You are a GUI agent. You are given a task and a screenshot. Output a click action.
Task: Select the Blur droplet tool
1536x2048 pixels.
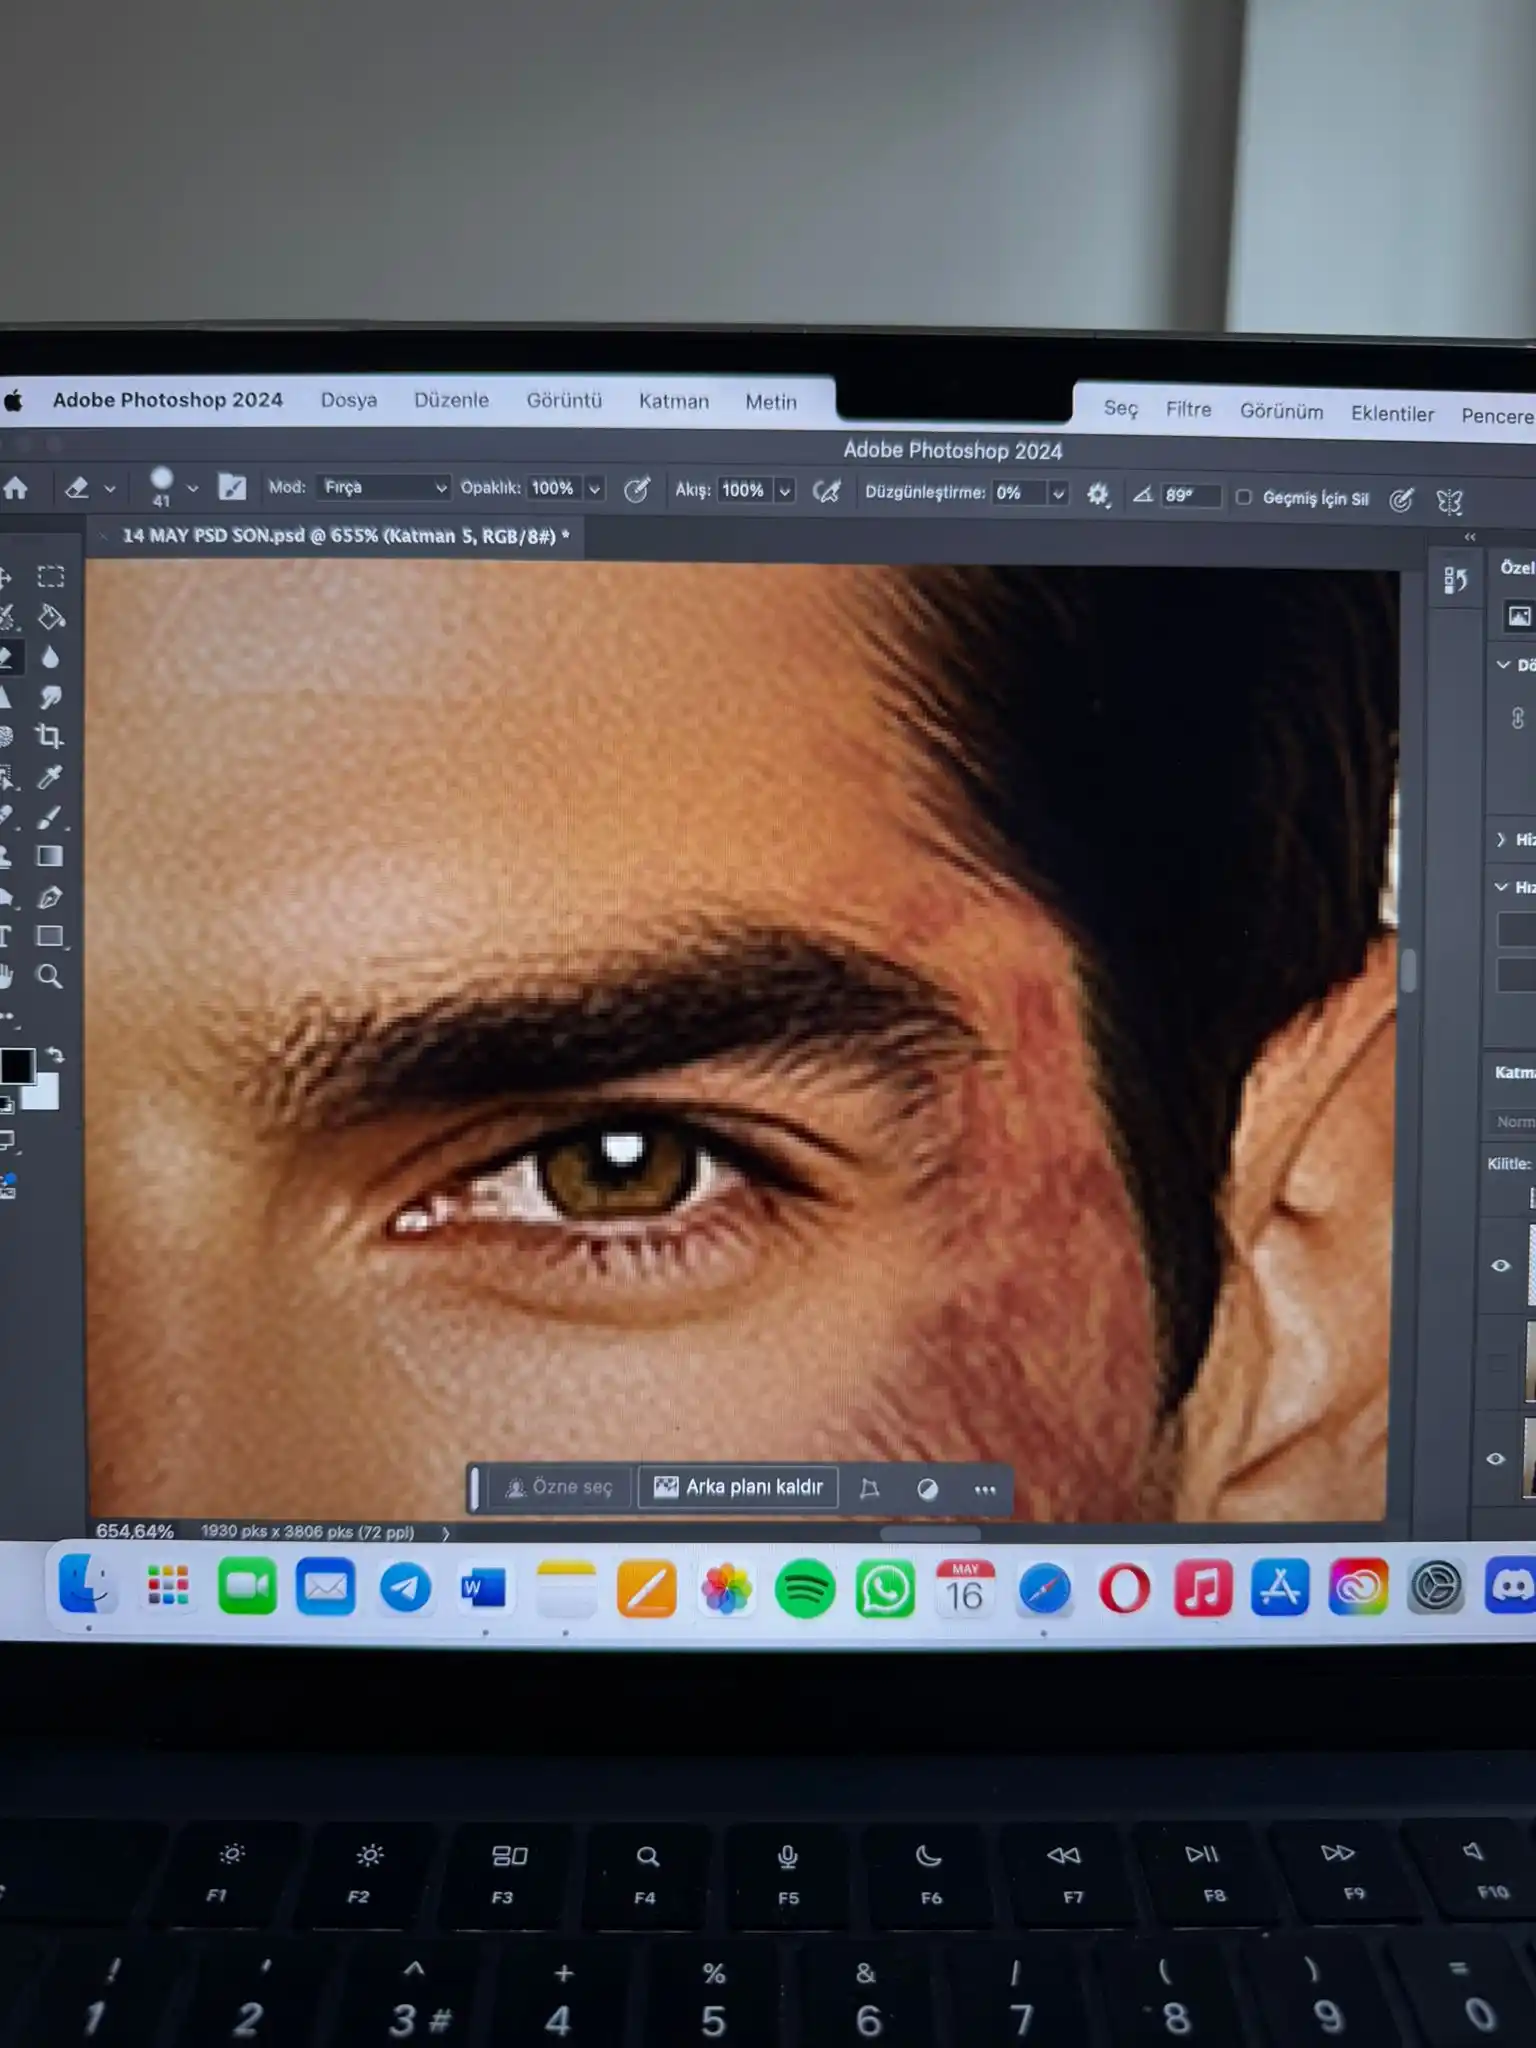[x=50, y=657]
